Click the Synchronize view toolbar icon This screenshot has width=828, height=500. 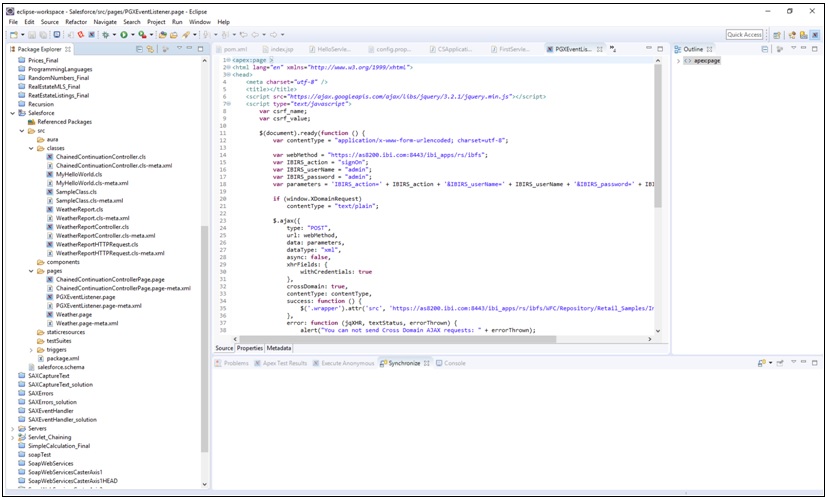point(761,363)
